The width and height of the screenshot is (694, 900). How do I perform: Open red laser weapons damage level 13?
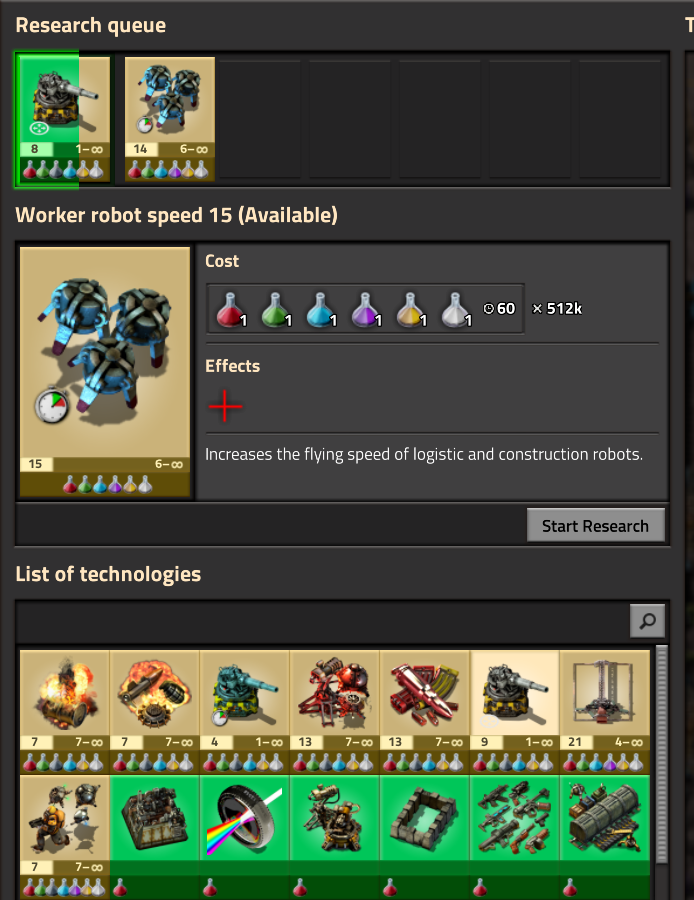point(335,712)
